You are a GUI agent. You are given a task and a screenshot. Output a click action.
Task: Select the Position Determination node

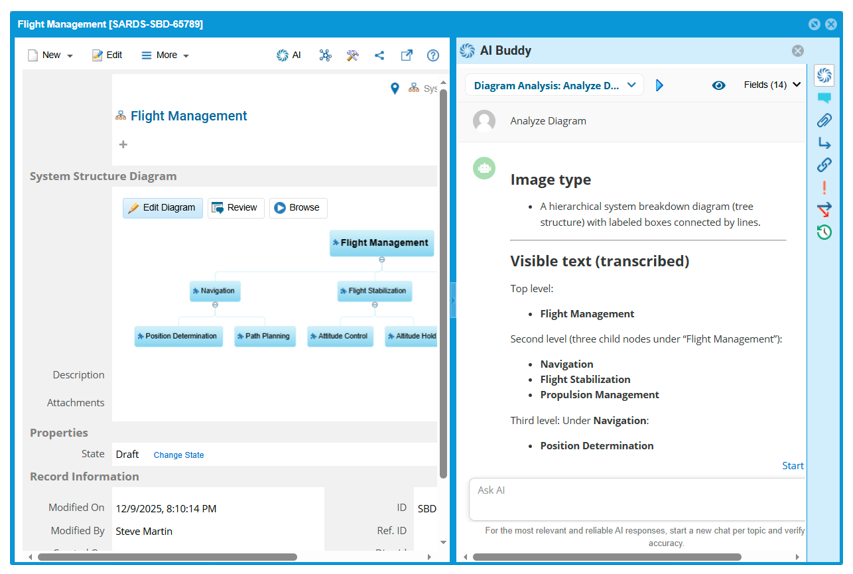pos(178,336)
